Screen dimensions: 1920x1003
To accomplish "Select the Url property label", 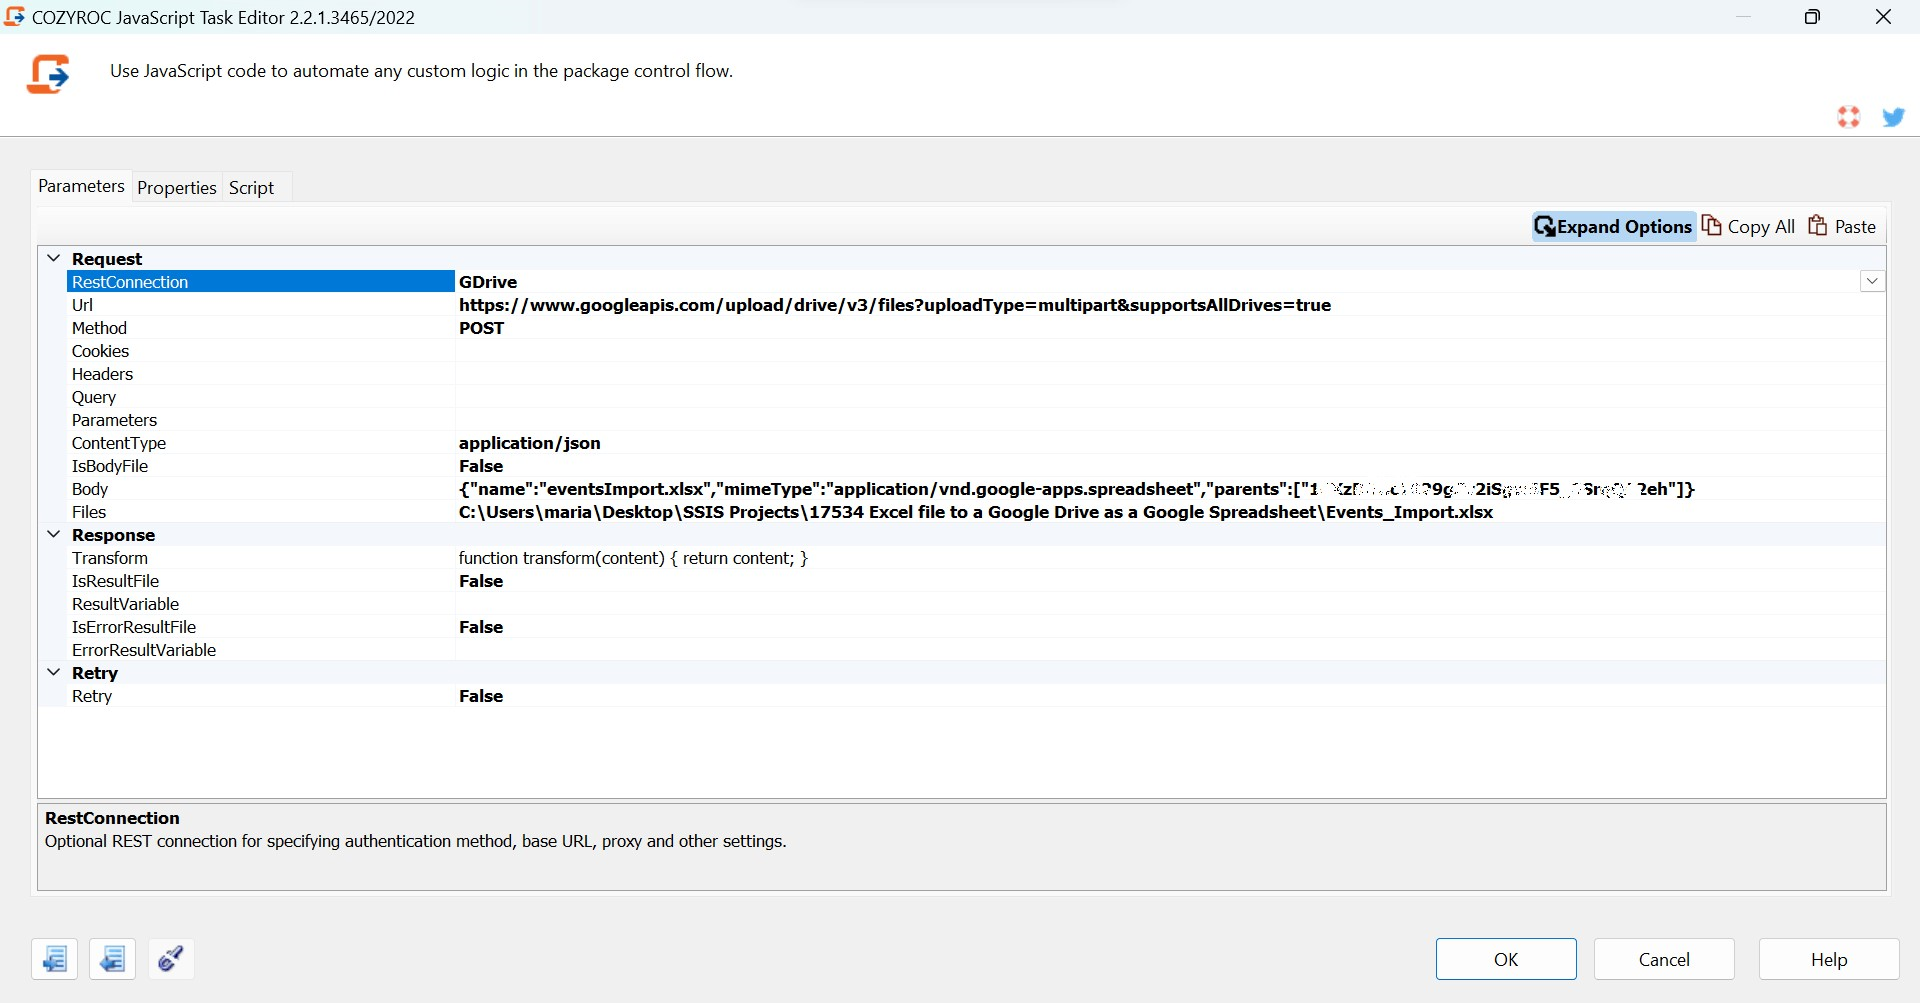I will (82, 305).
